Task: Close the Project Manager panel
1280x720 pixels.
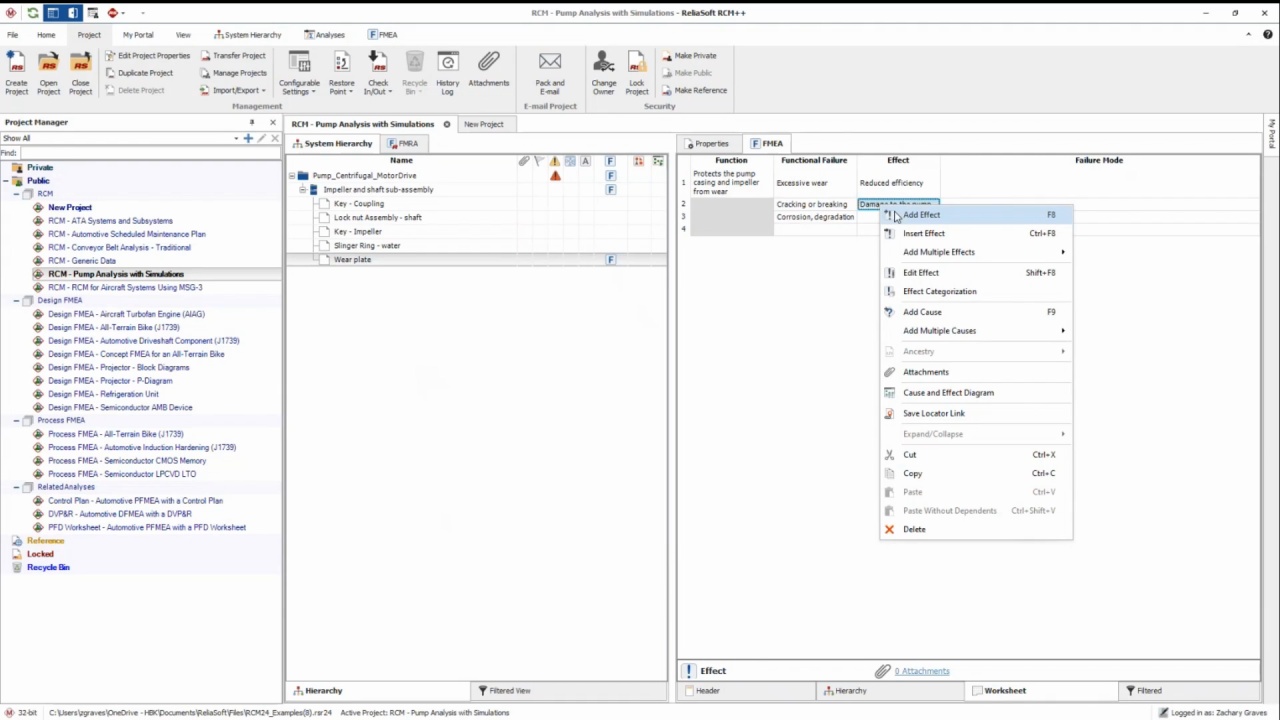Action: coord(272,122)
